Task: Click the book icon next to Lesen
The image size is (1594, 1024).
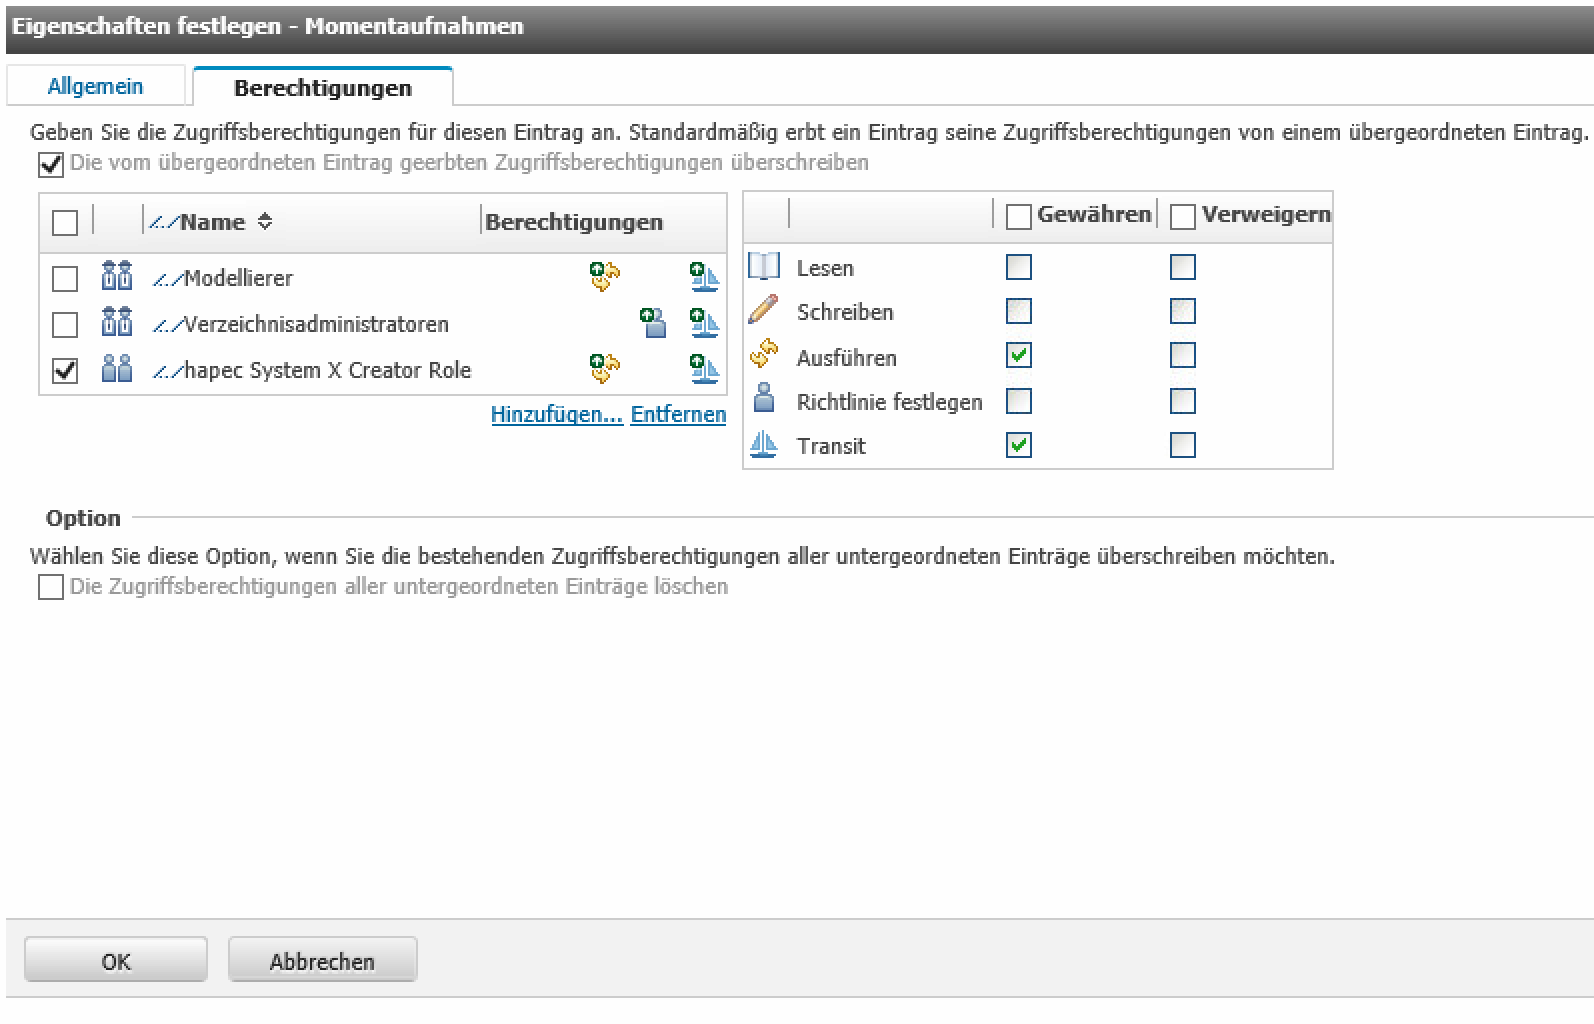Action: [763, 267]
